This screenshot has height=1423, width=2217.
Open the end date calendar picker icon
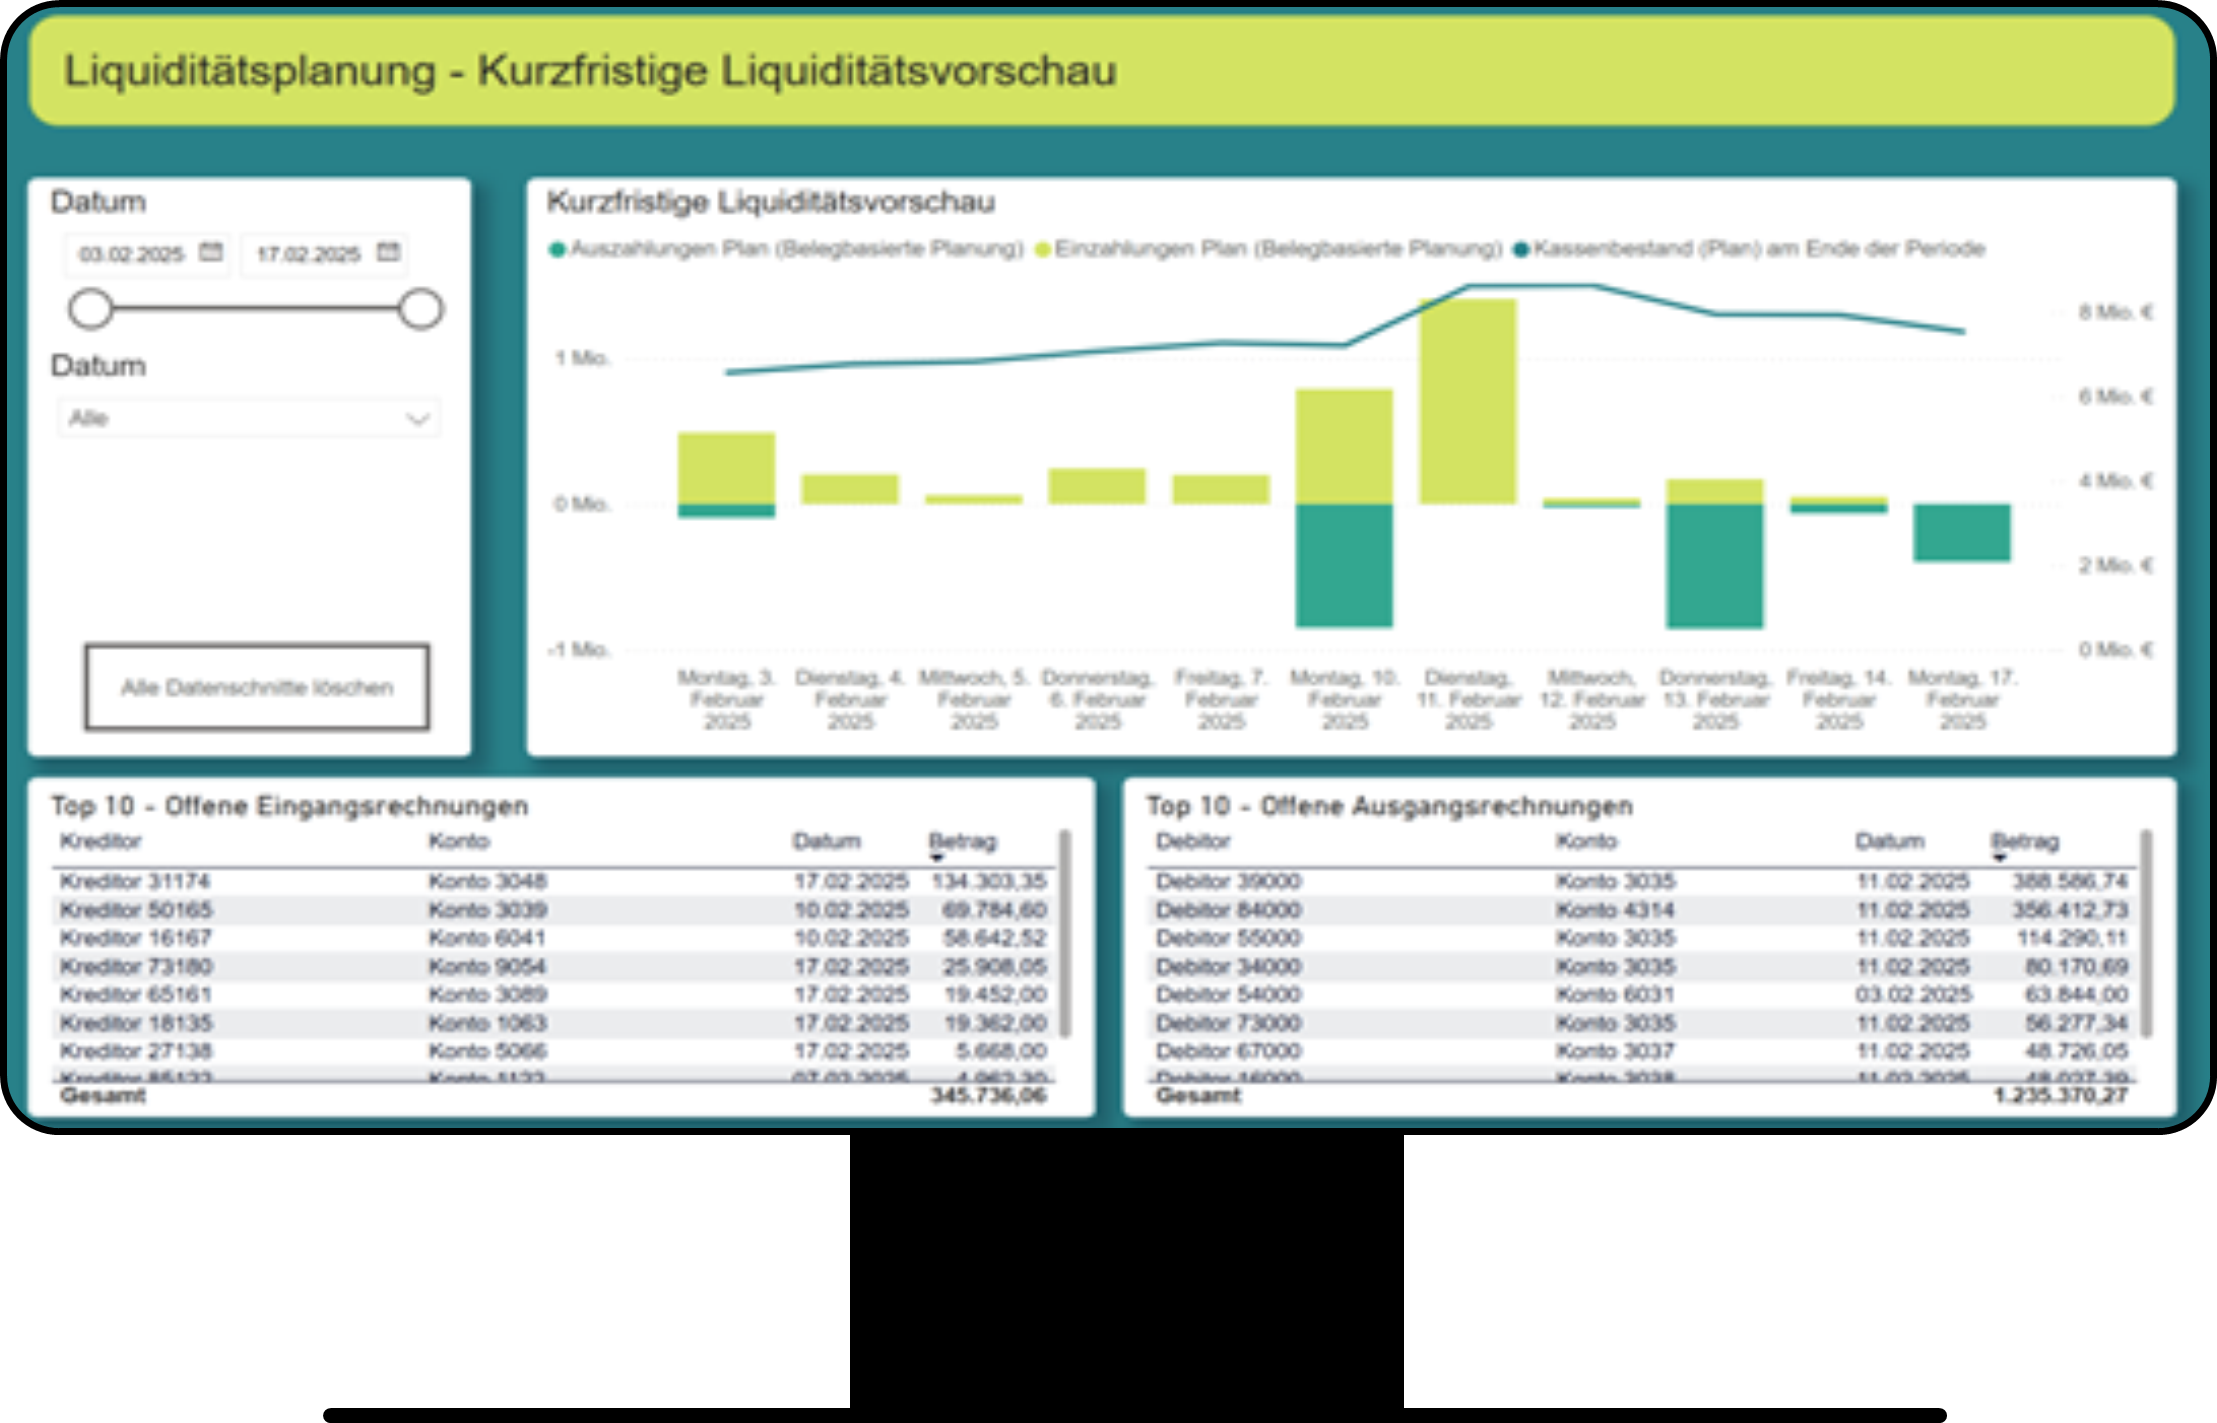tap(388, 252)
